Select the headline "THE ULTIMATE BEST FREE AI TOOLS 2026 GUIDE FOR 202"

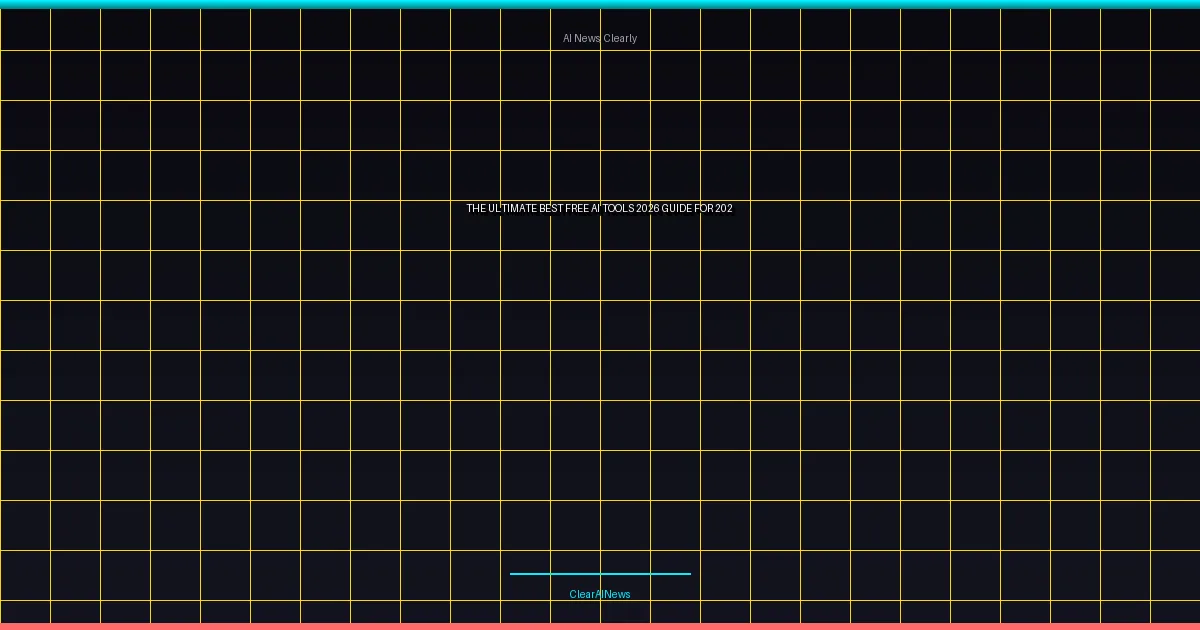[600, 209]
